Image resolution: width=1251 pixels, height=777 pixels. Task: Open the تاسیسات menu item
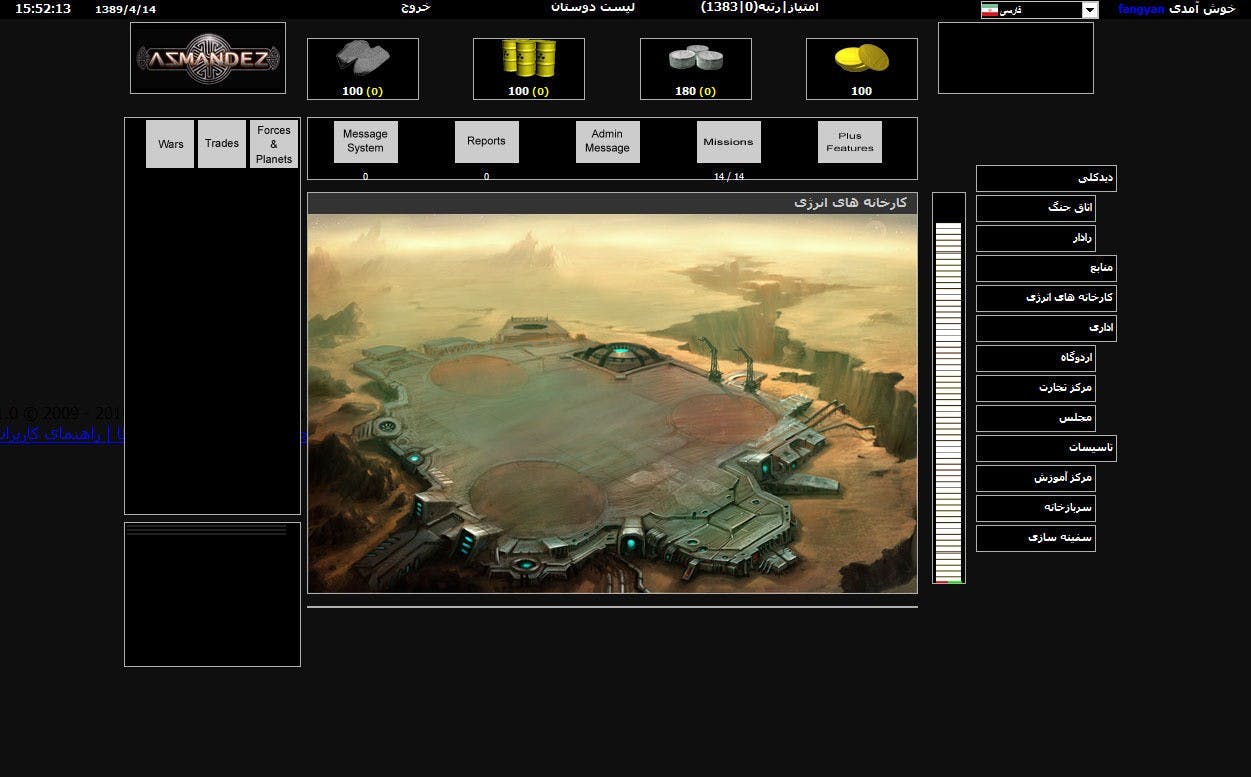[1046, 448]
